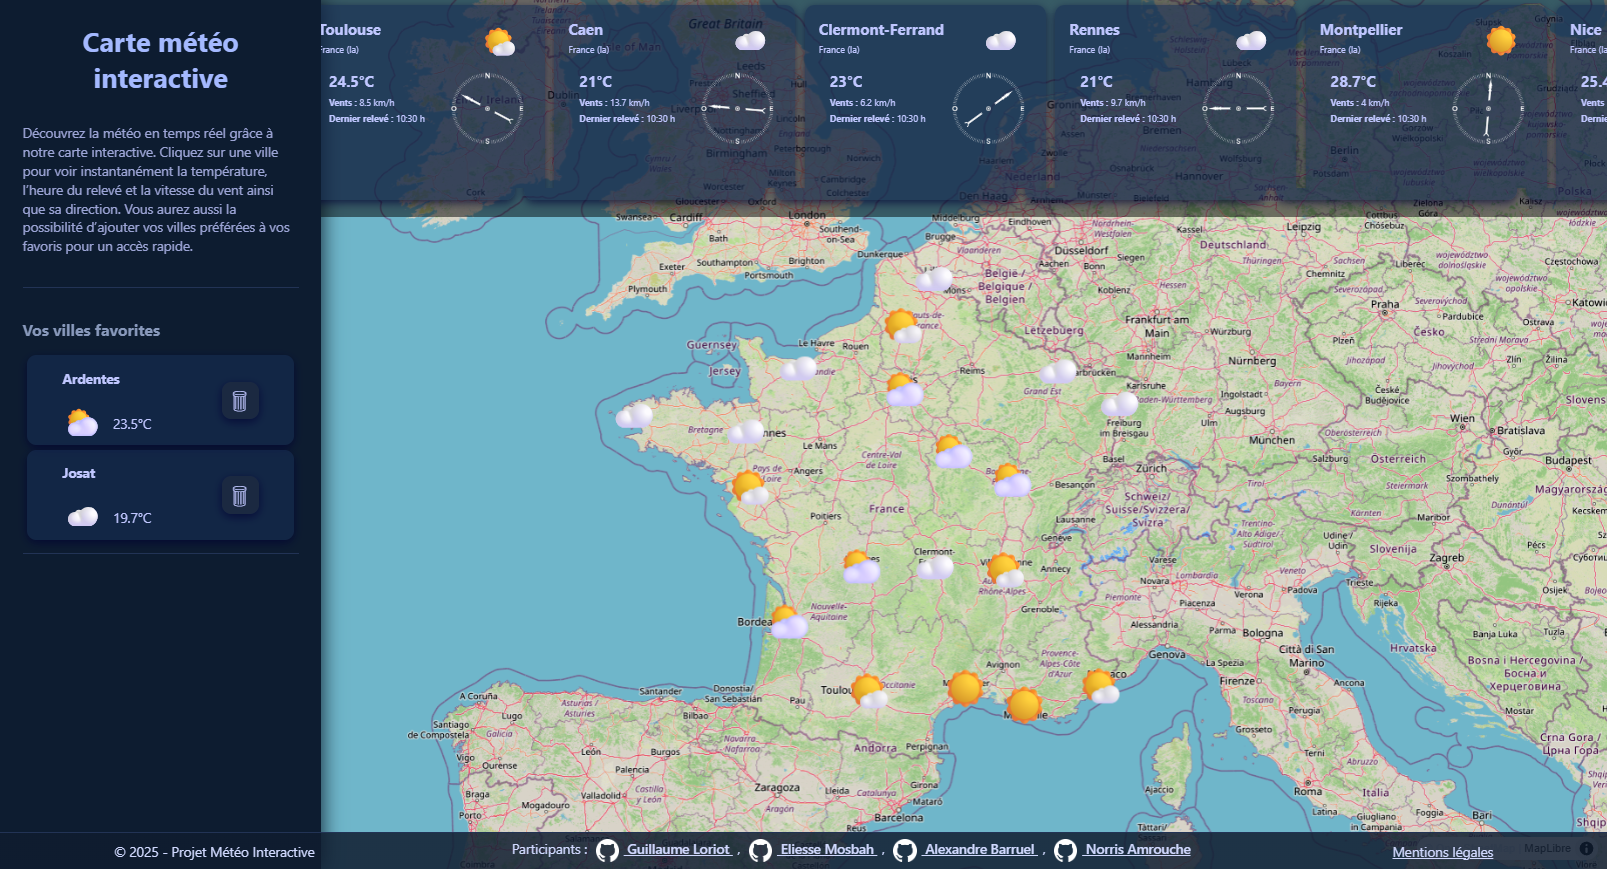Select the weather marker near Besançon
The width and height of the screenshot is (1607, 869).
(1011, 481)
